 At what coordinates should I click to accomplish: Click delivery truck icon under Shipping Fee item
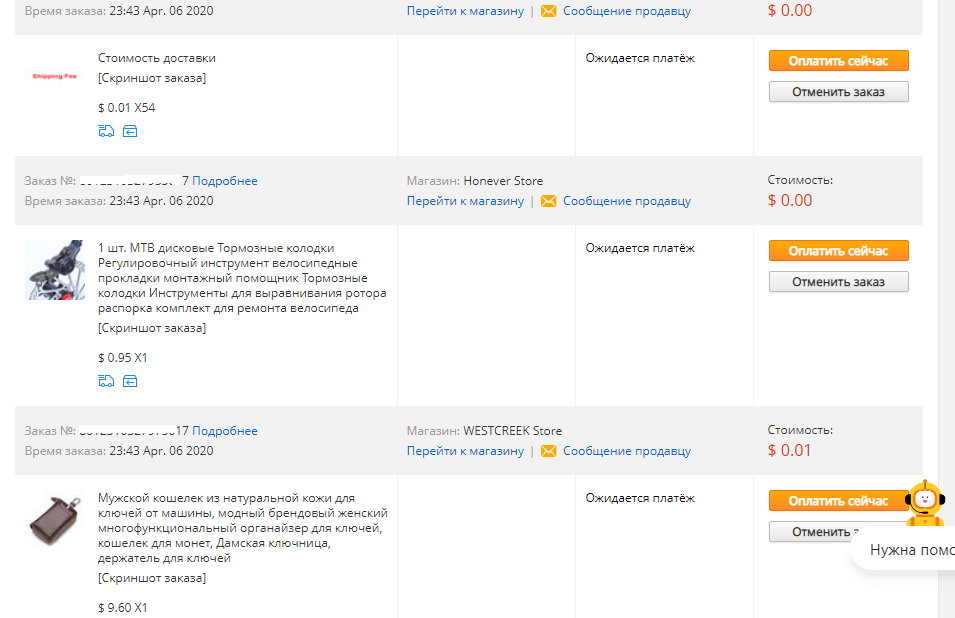click(x=106, y=131)
